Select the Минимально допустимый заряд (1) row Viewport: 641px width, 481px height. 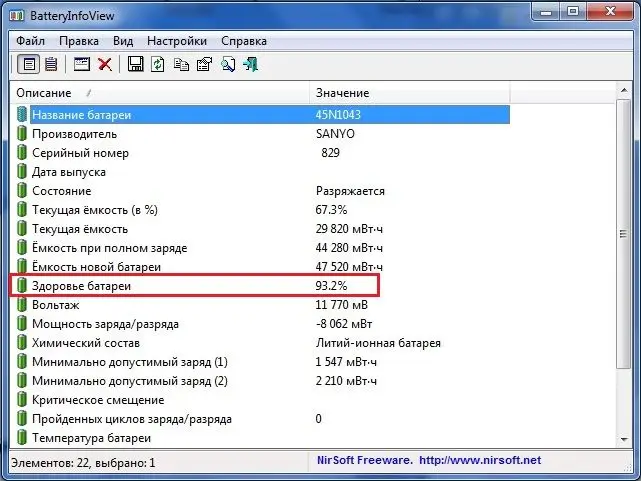262,362
